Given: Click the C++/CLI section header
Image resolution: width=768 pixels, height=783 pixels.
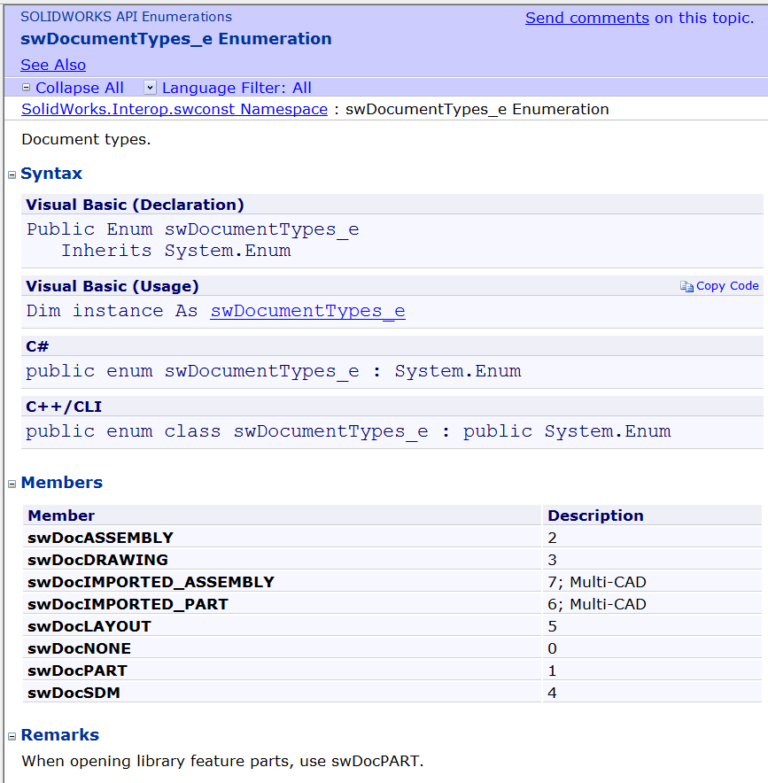Looking at the screenshot, I should click(x=392, y=407).
